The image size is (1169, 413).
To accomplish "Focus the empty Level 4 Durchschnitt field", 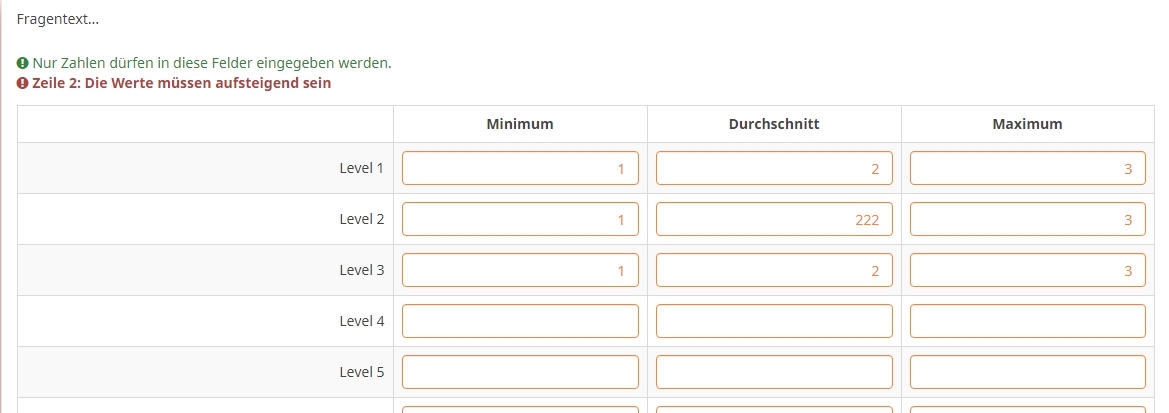I will pyautogui.click(x=774, y=321).
